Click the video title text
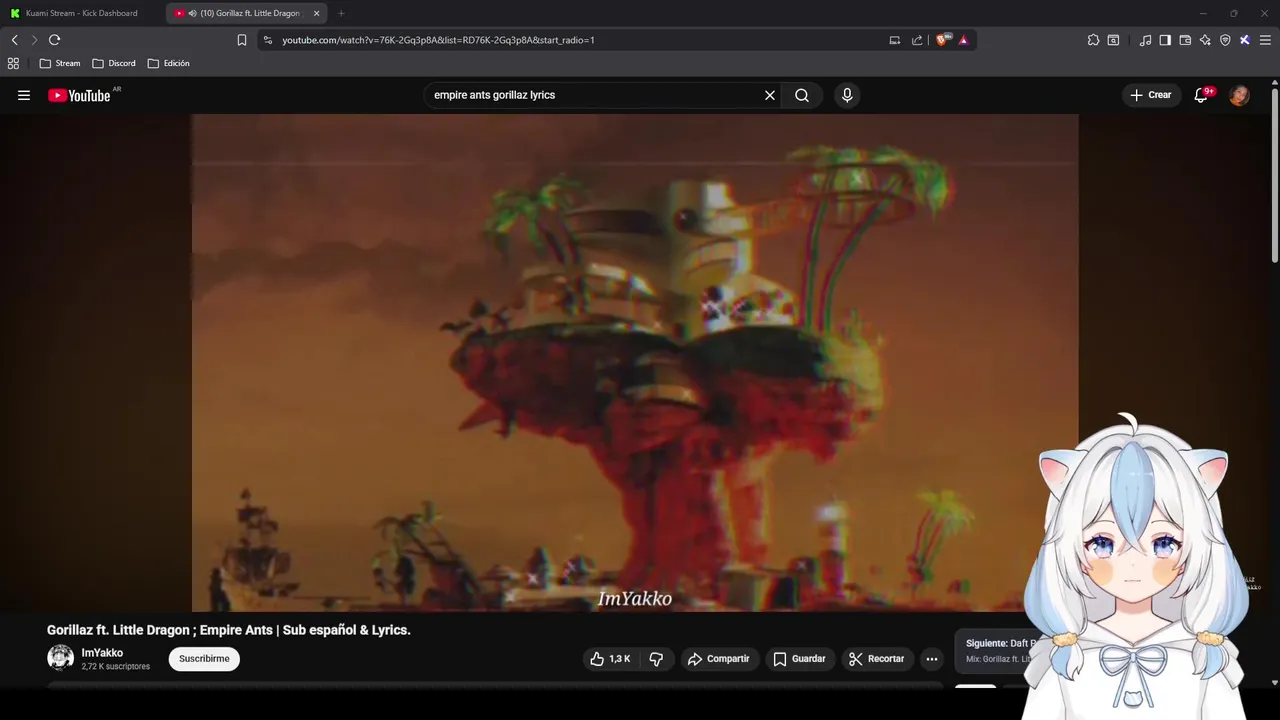 tap(229, 630)
